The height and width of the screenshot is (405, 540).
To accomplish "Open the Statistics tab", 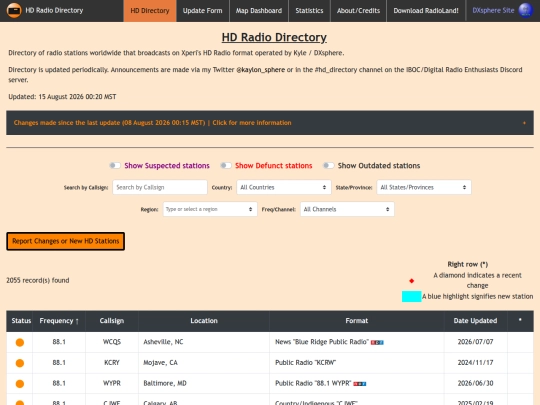I will (x=309, y=11).
